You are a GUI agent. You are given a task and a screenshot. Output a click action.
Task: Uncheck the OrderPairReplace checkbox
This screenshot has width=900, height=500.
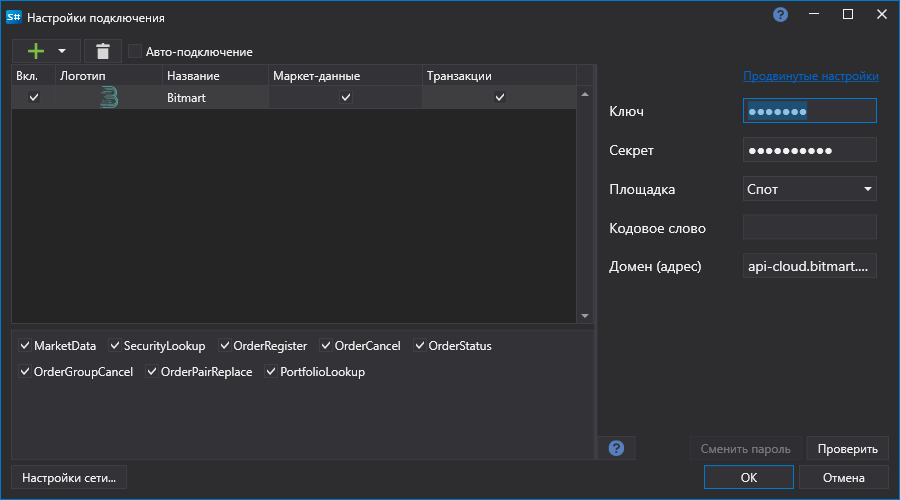coord(152,371)
